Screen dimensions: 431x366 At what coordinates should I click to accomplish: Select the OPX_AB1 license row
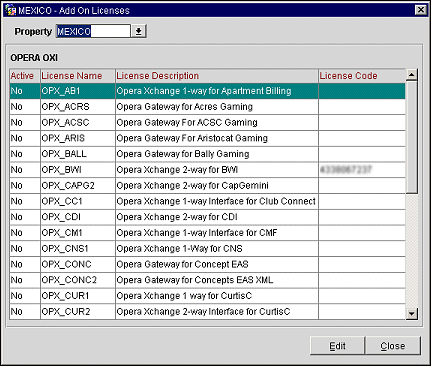(x=207, y=91)
